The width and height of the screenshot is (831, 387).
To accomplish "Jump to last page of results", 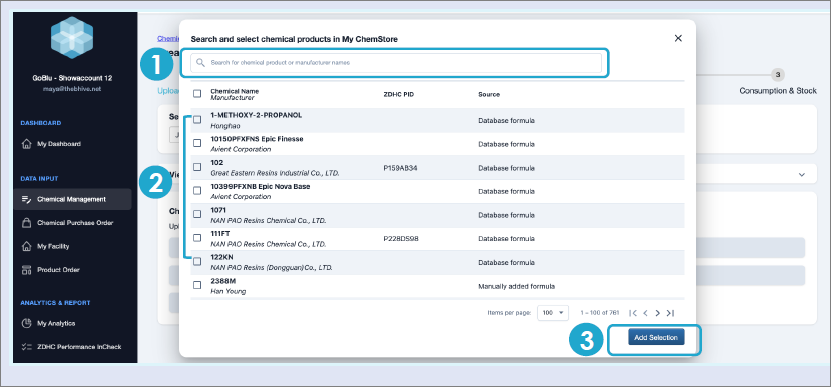I will tap(670, 313).
